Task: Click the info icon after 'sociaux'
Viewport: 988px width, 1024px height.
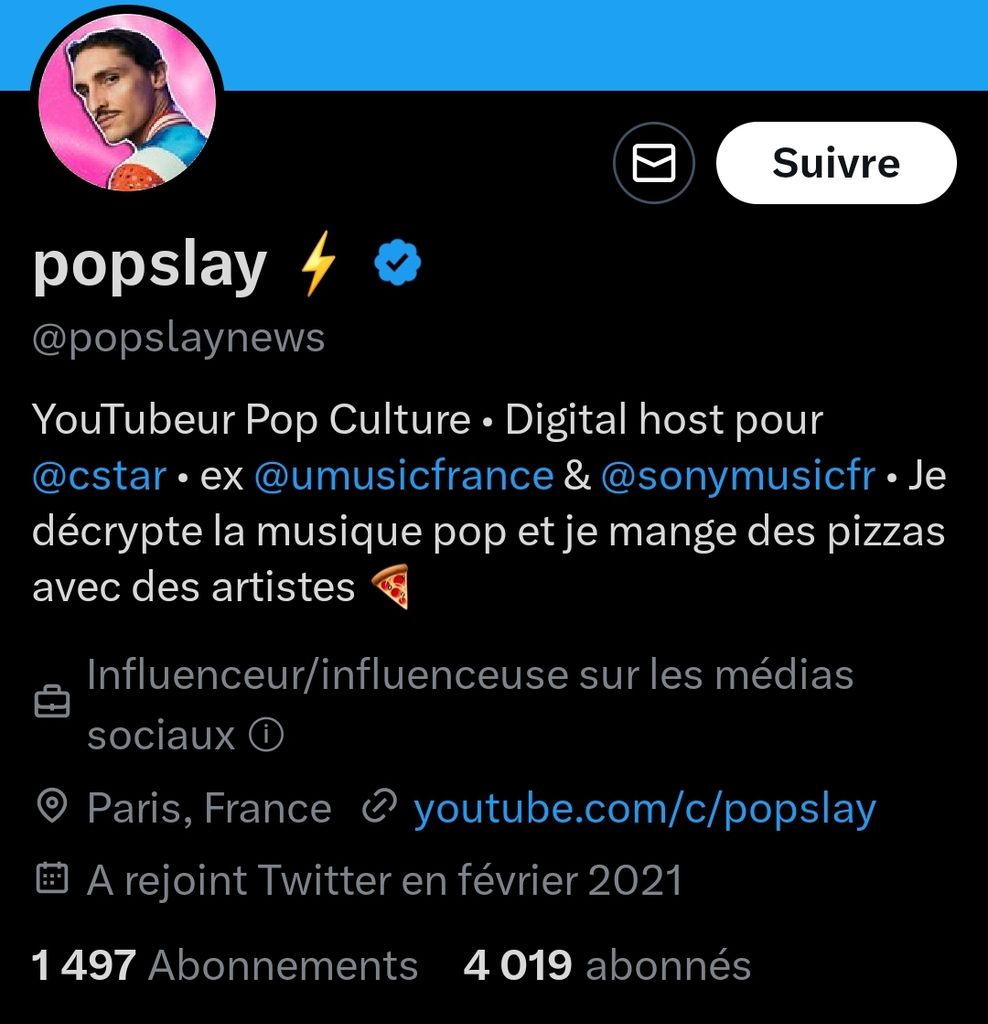Action: pos(266,736)
